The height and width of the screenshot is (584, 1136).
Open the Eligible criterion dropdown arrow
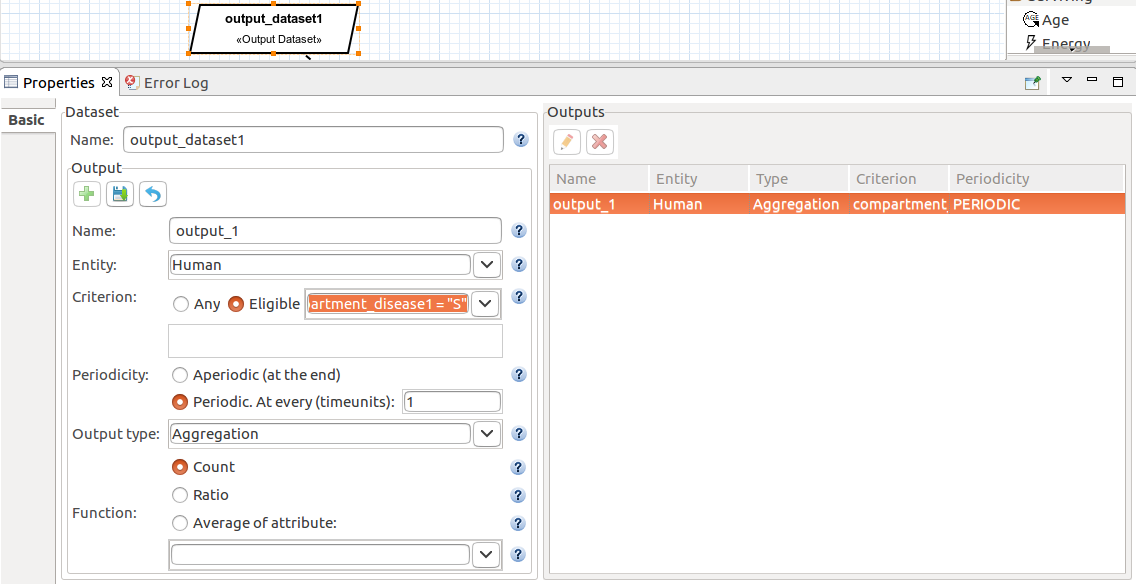coord(486,304)
